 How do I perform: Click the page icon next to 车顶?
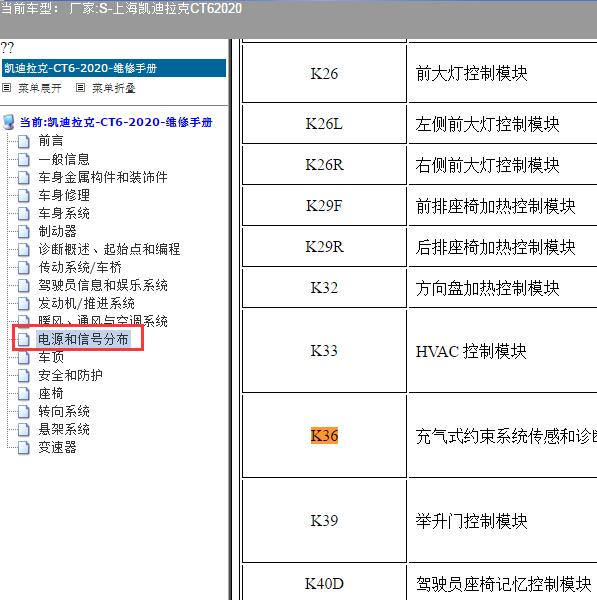[x=24, y=357]
